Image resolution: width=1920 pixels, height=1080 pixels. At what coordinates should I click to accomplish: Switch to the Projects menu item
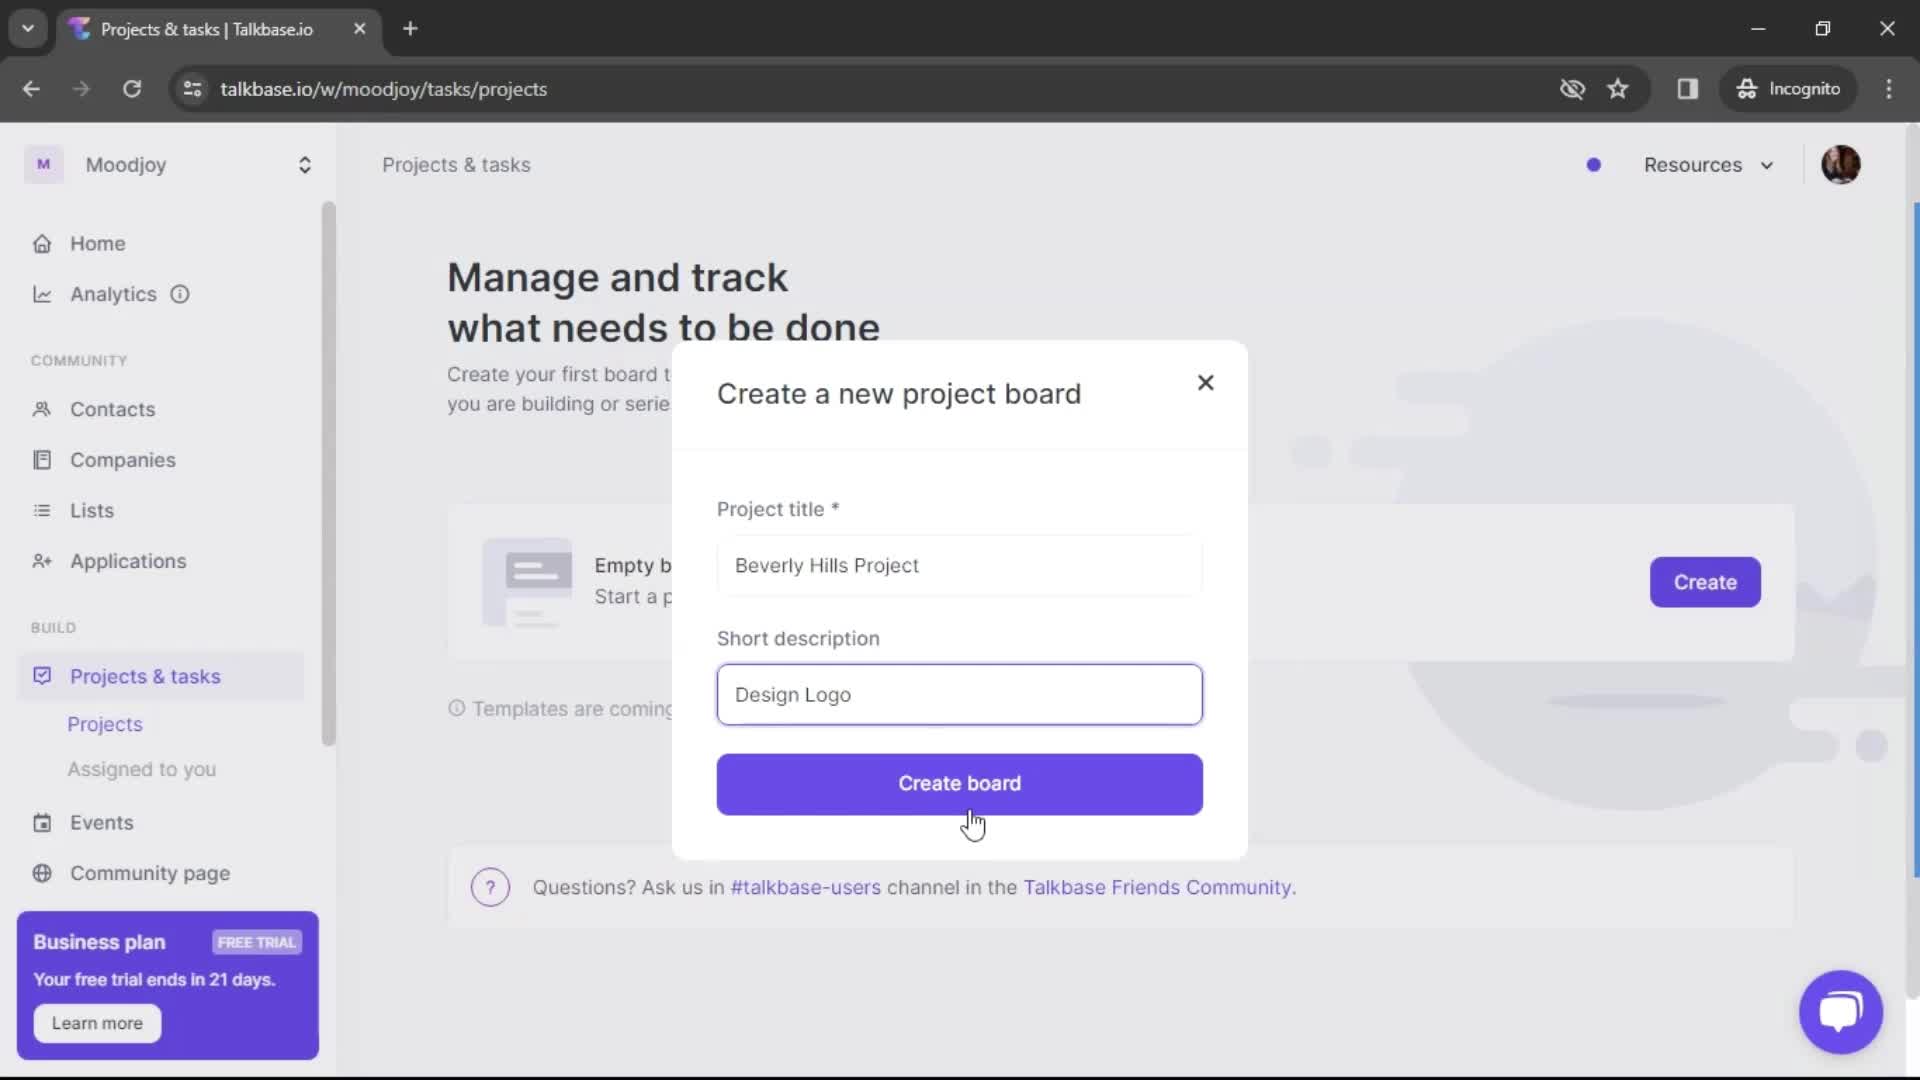tap(104, 724)
